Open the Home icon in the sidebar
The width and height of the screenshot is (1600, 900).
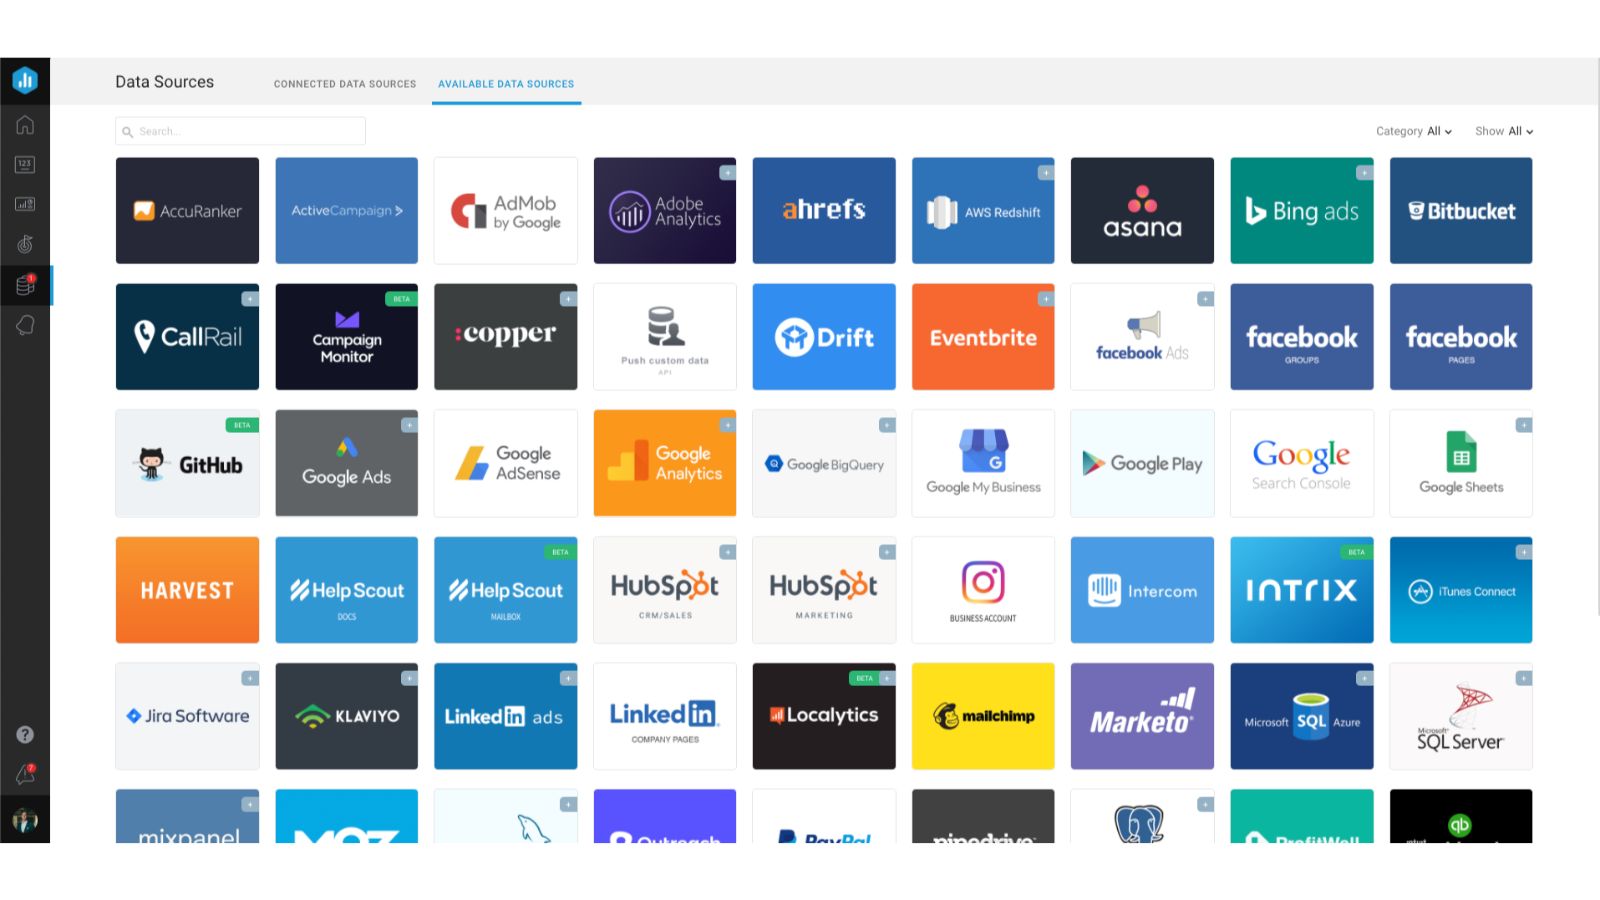24,124
